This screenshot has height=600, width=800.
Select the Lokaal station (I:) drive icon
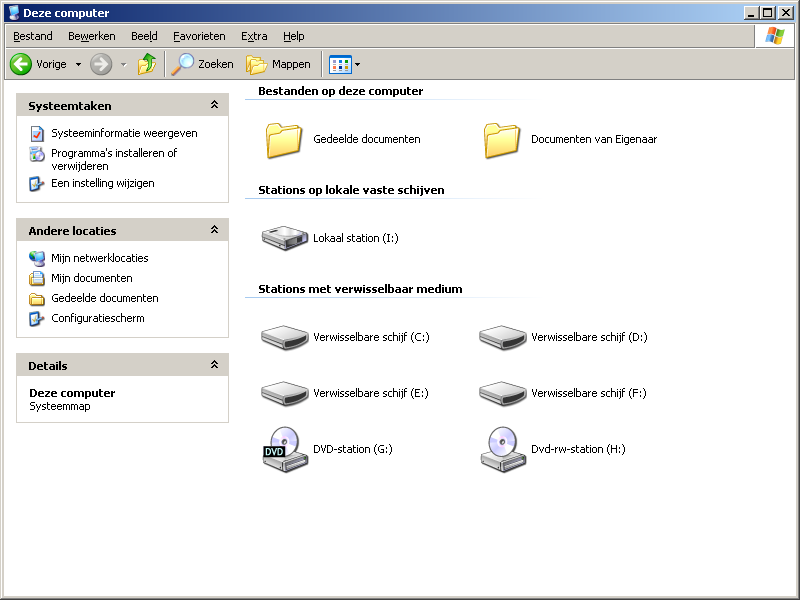[x=284, y=238]
